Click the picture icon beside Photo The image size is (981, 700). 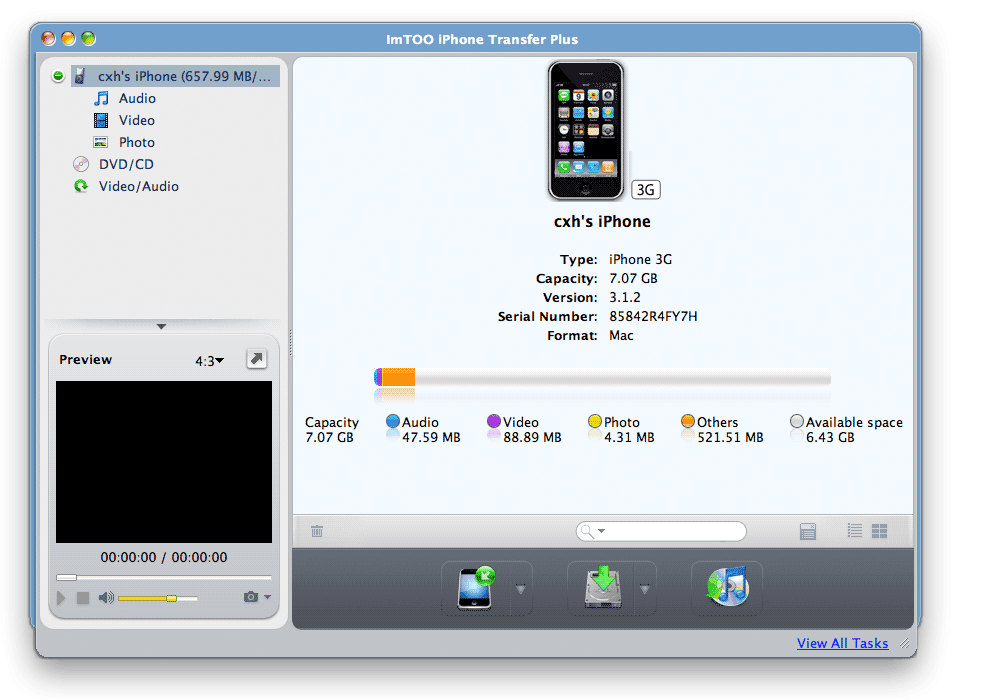[100, 142]
